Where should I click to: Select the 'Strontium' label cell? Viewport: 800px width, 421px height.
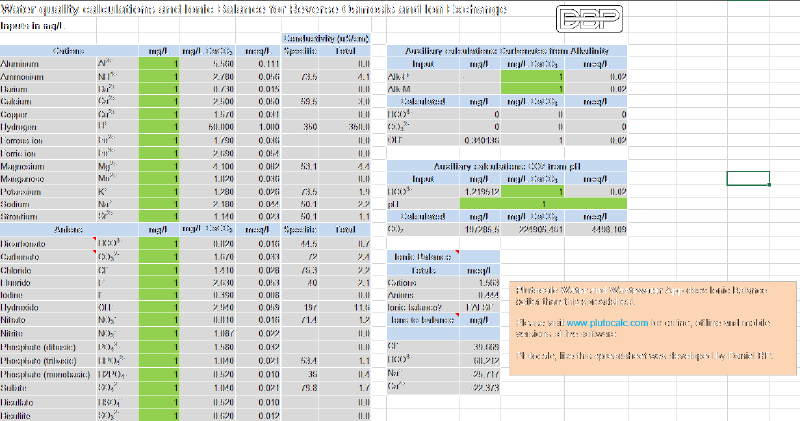click(x=48, y=216)
